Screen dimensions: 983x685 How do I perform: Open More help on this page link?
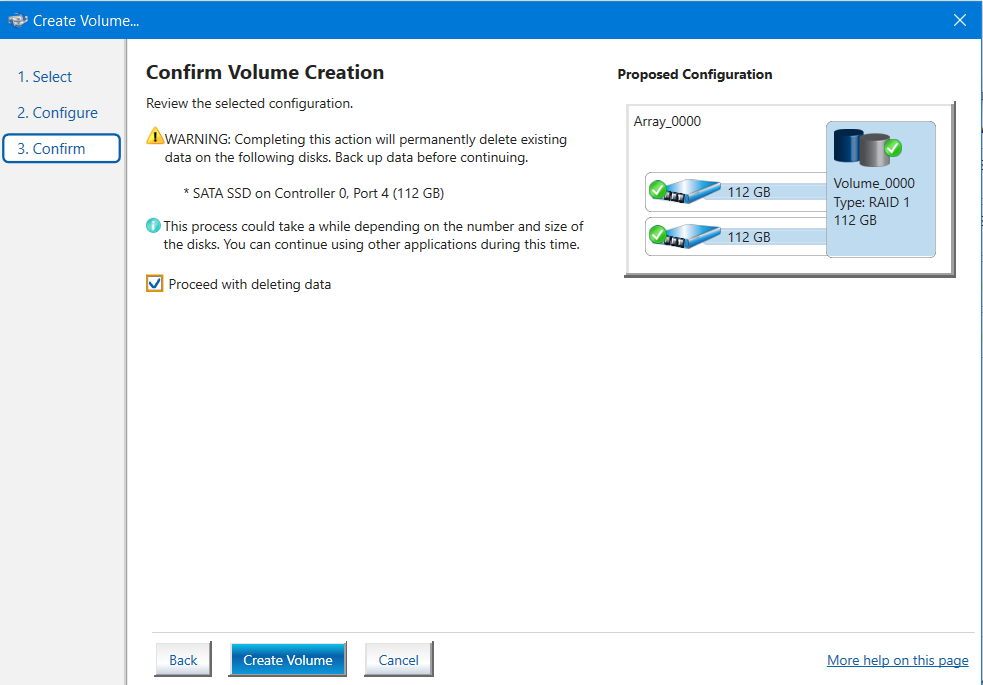897,660
